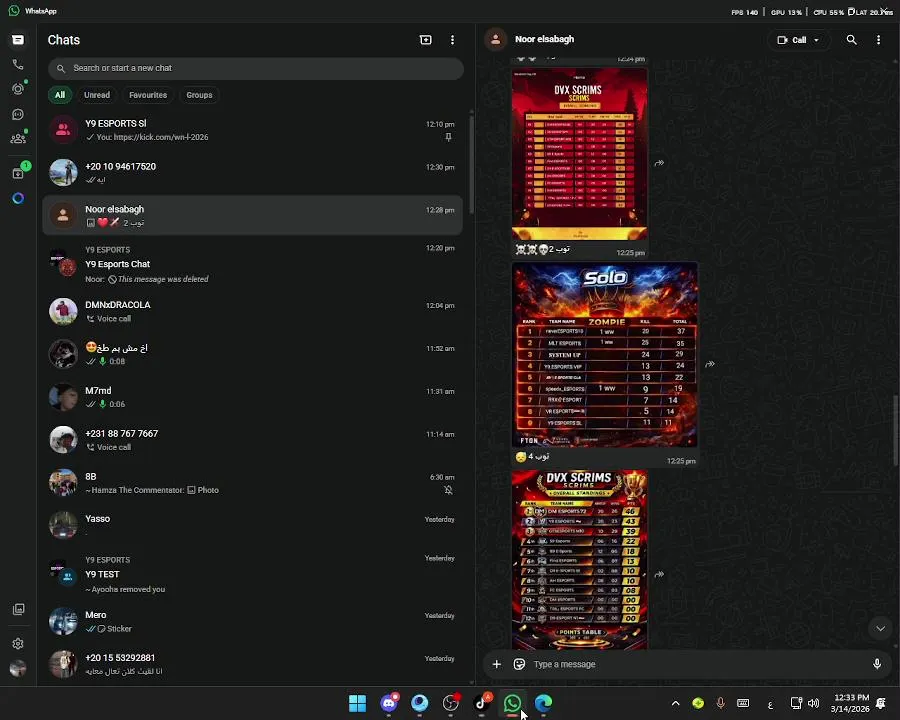Click the Type a message input field
The image size is (900, 720).
[697, 664]
